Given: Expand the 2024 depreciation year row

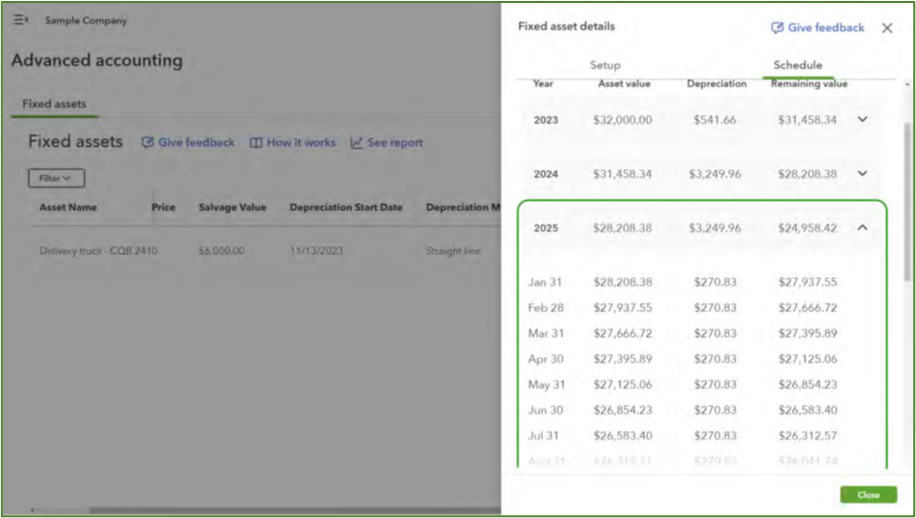Looking at the screenshot, I should point(862,174).
